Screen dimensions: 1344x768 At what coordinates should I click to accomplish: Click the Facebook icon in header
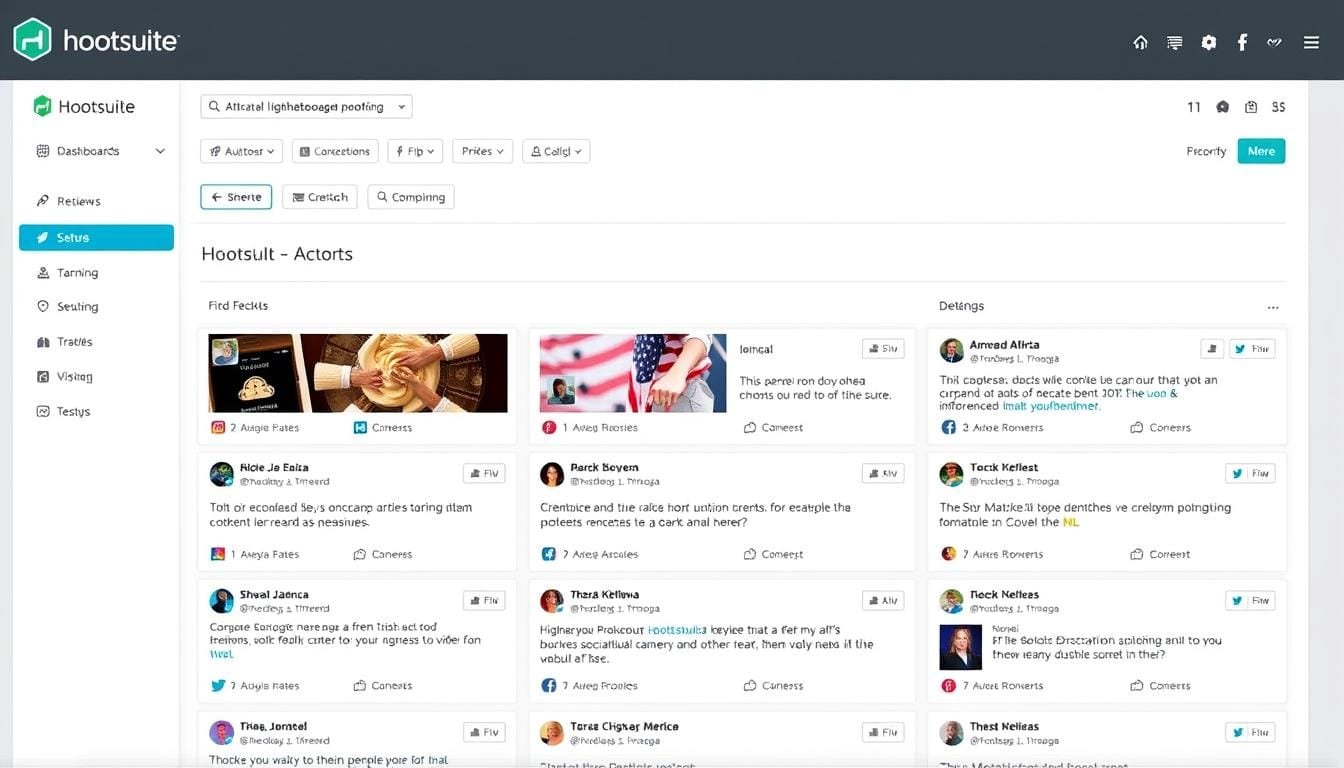[x=1242, y=42]
